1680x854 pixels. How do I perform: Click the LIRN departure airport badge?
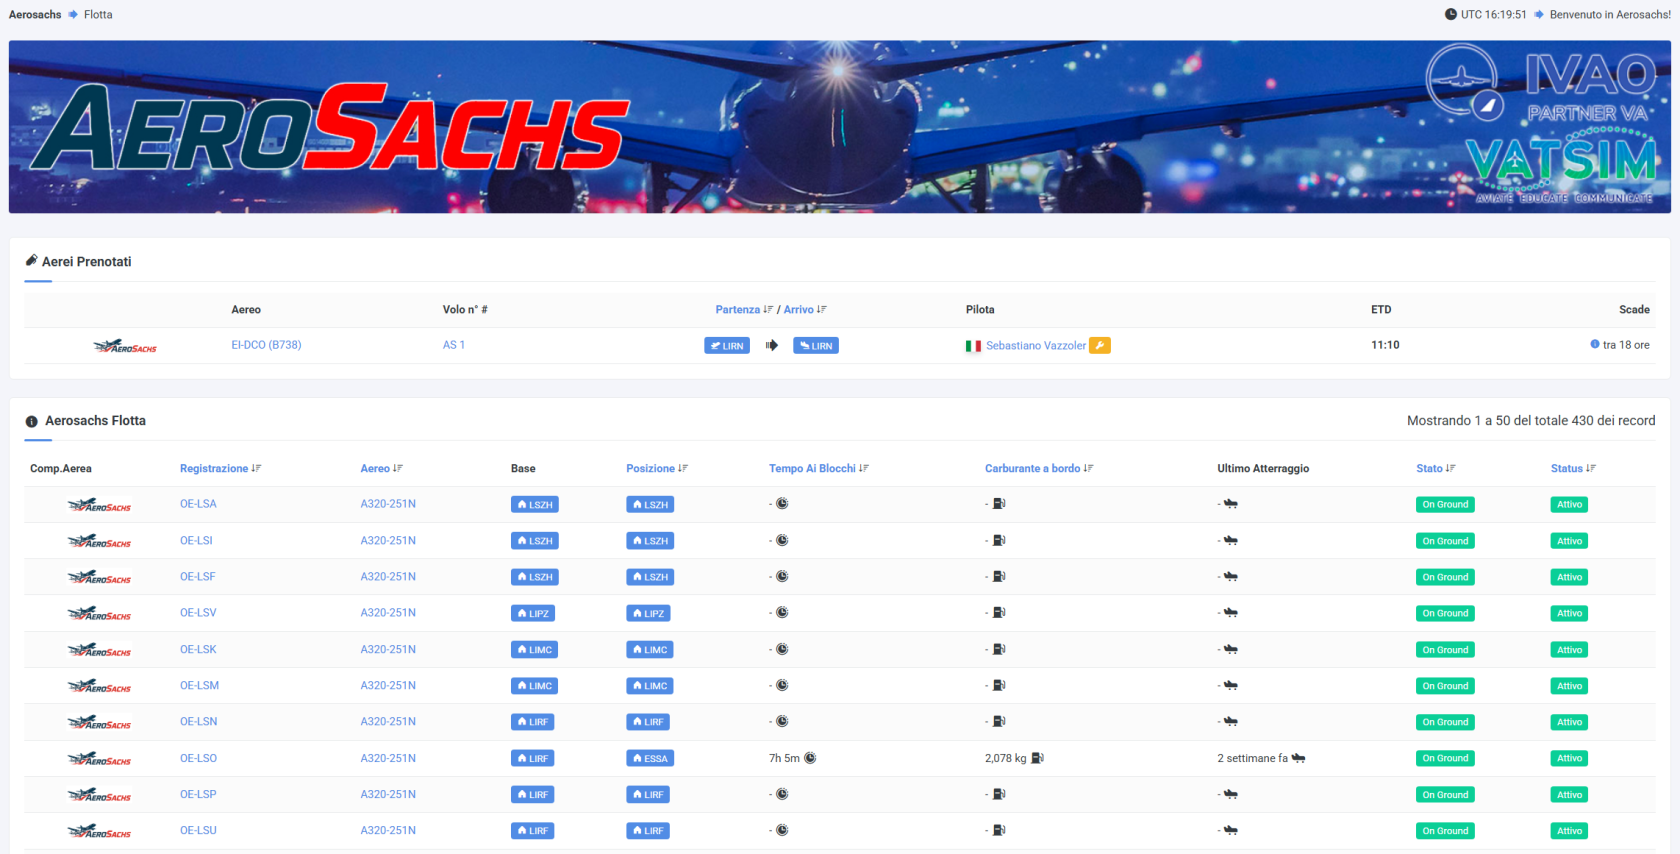[727, 346]
